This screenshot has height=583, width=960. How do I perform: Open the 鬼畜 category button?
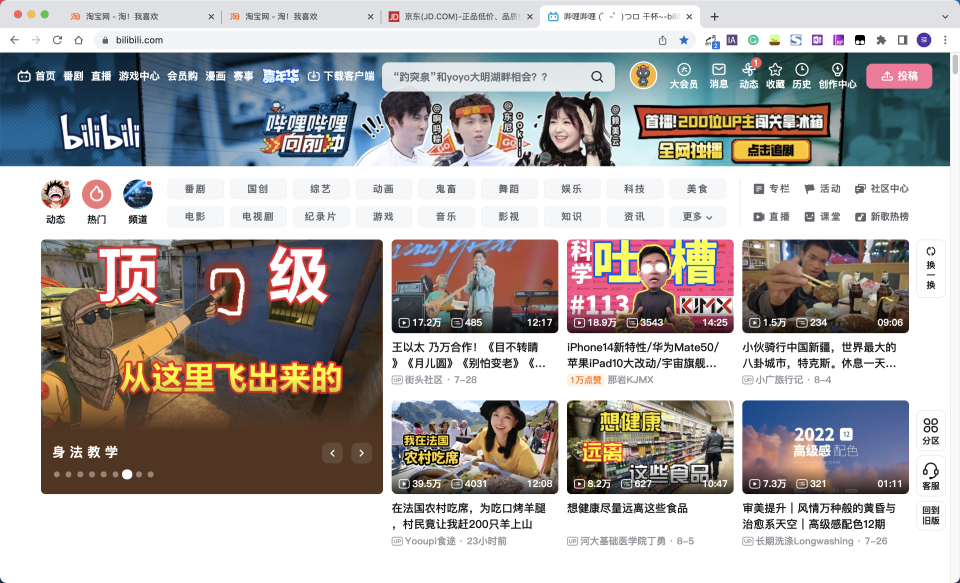tap(446, 189)
